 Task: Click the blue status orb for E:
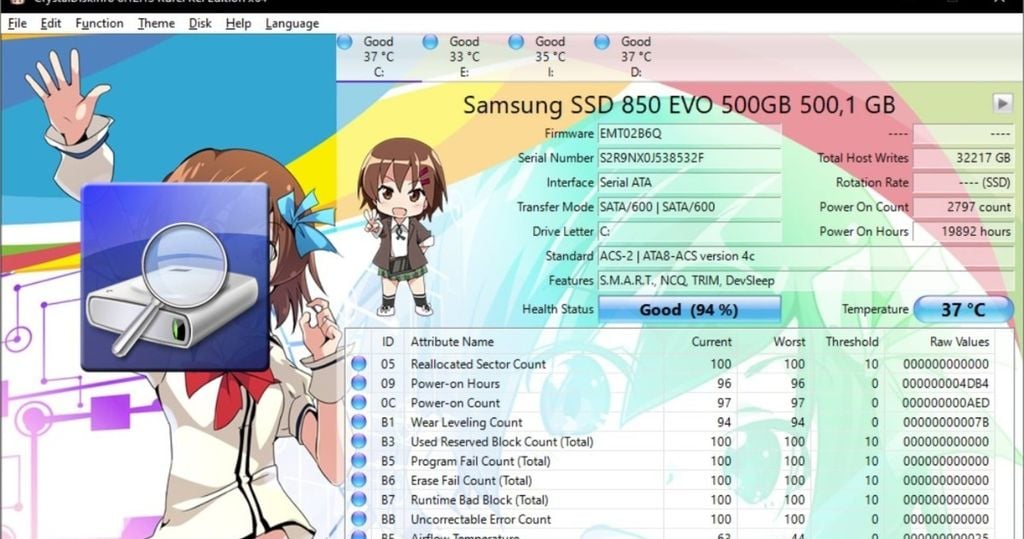(x=430, y=42)
